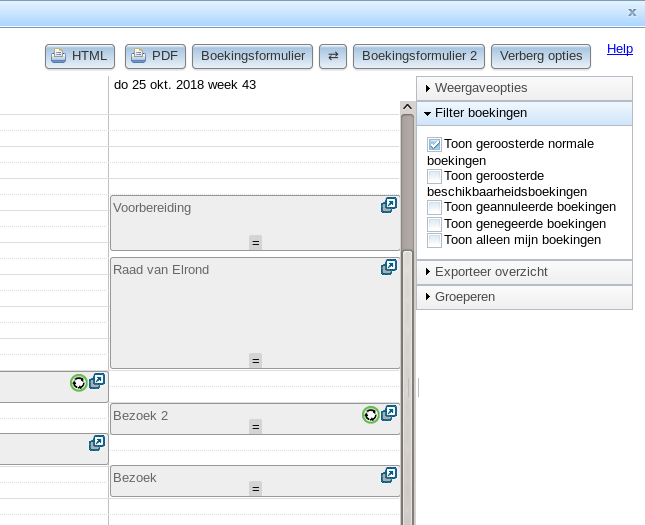Click the scrollbar up arrow
Viewport: 645px width, 525px height.
point(407,107)
